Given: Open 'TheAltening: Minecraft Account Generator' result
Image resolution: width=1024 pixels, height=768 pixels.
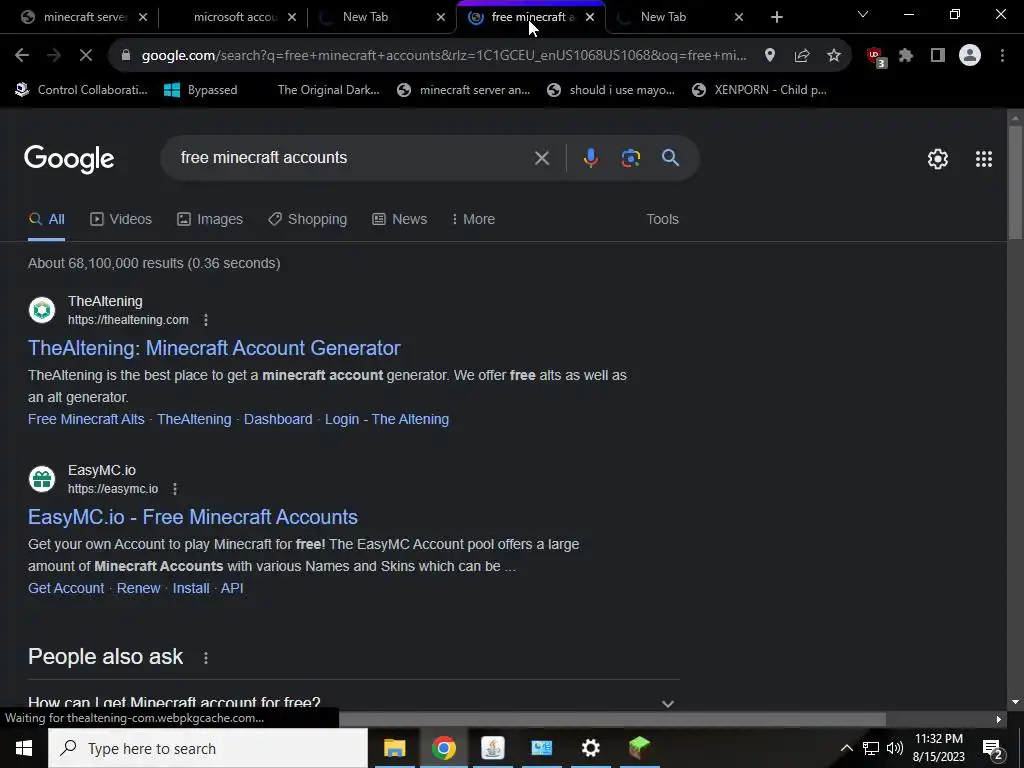Looking at the screenshot, I should click(214, 348).
